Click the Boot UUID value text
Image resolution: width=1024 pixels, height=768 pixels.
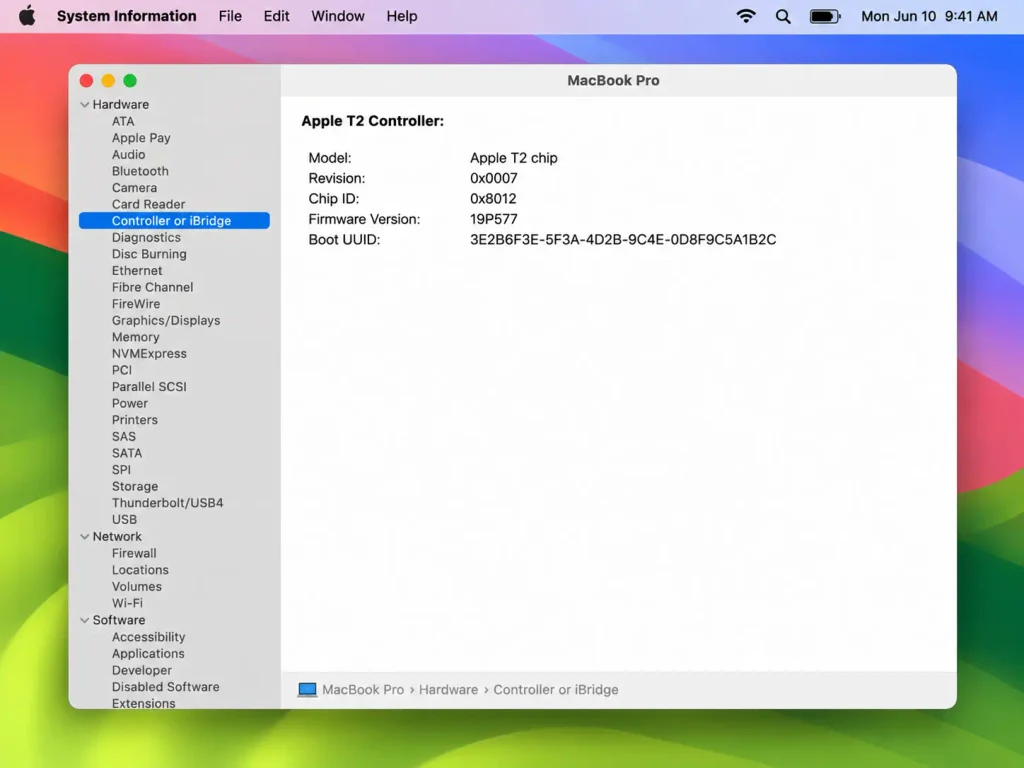623,240
